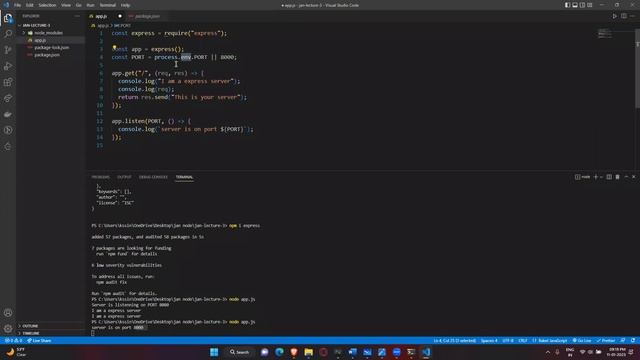
Task: Click the Windows Start button
Action: point(214,352)
